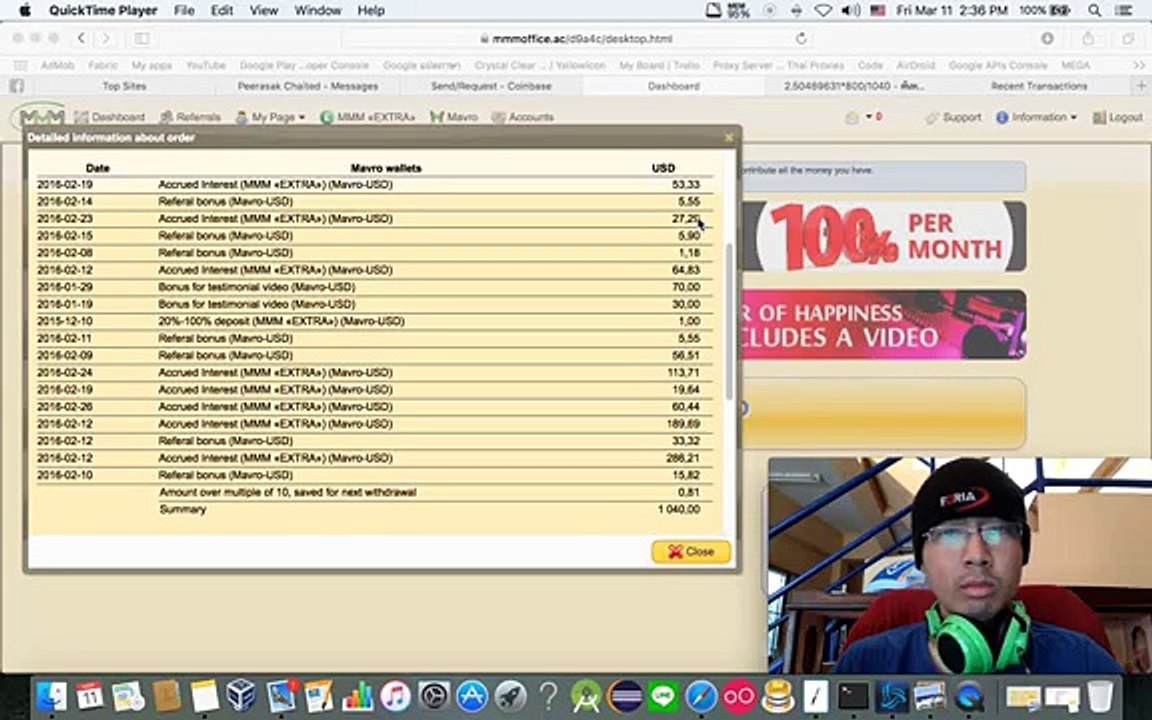Toggle Safari's sidebar button
This screenshot has width=1152, height=720.
pos(142,38)
